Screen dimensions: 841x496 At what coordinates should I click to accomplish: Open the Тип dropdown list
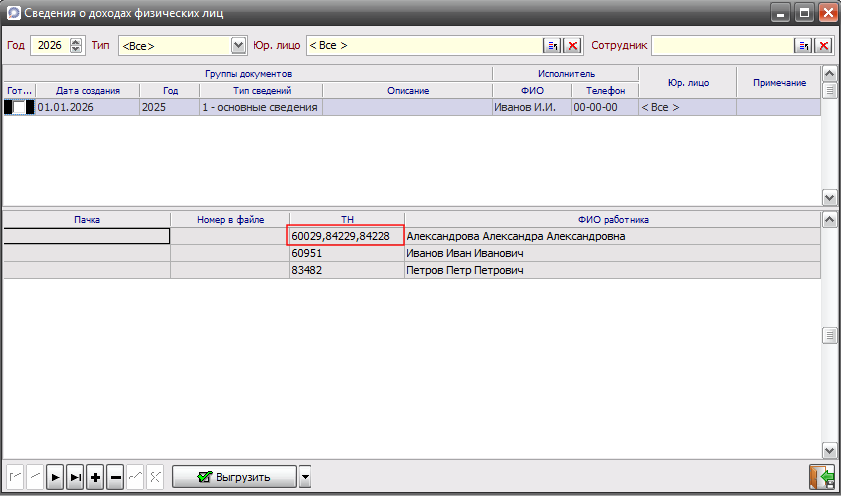click(x=238, y=46)
